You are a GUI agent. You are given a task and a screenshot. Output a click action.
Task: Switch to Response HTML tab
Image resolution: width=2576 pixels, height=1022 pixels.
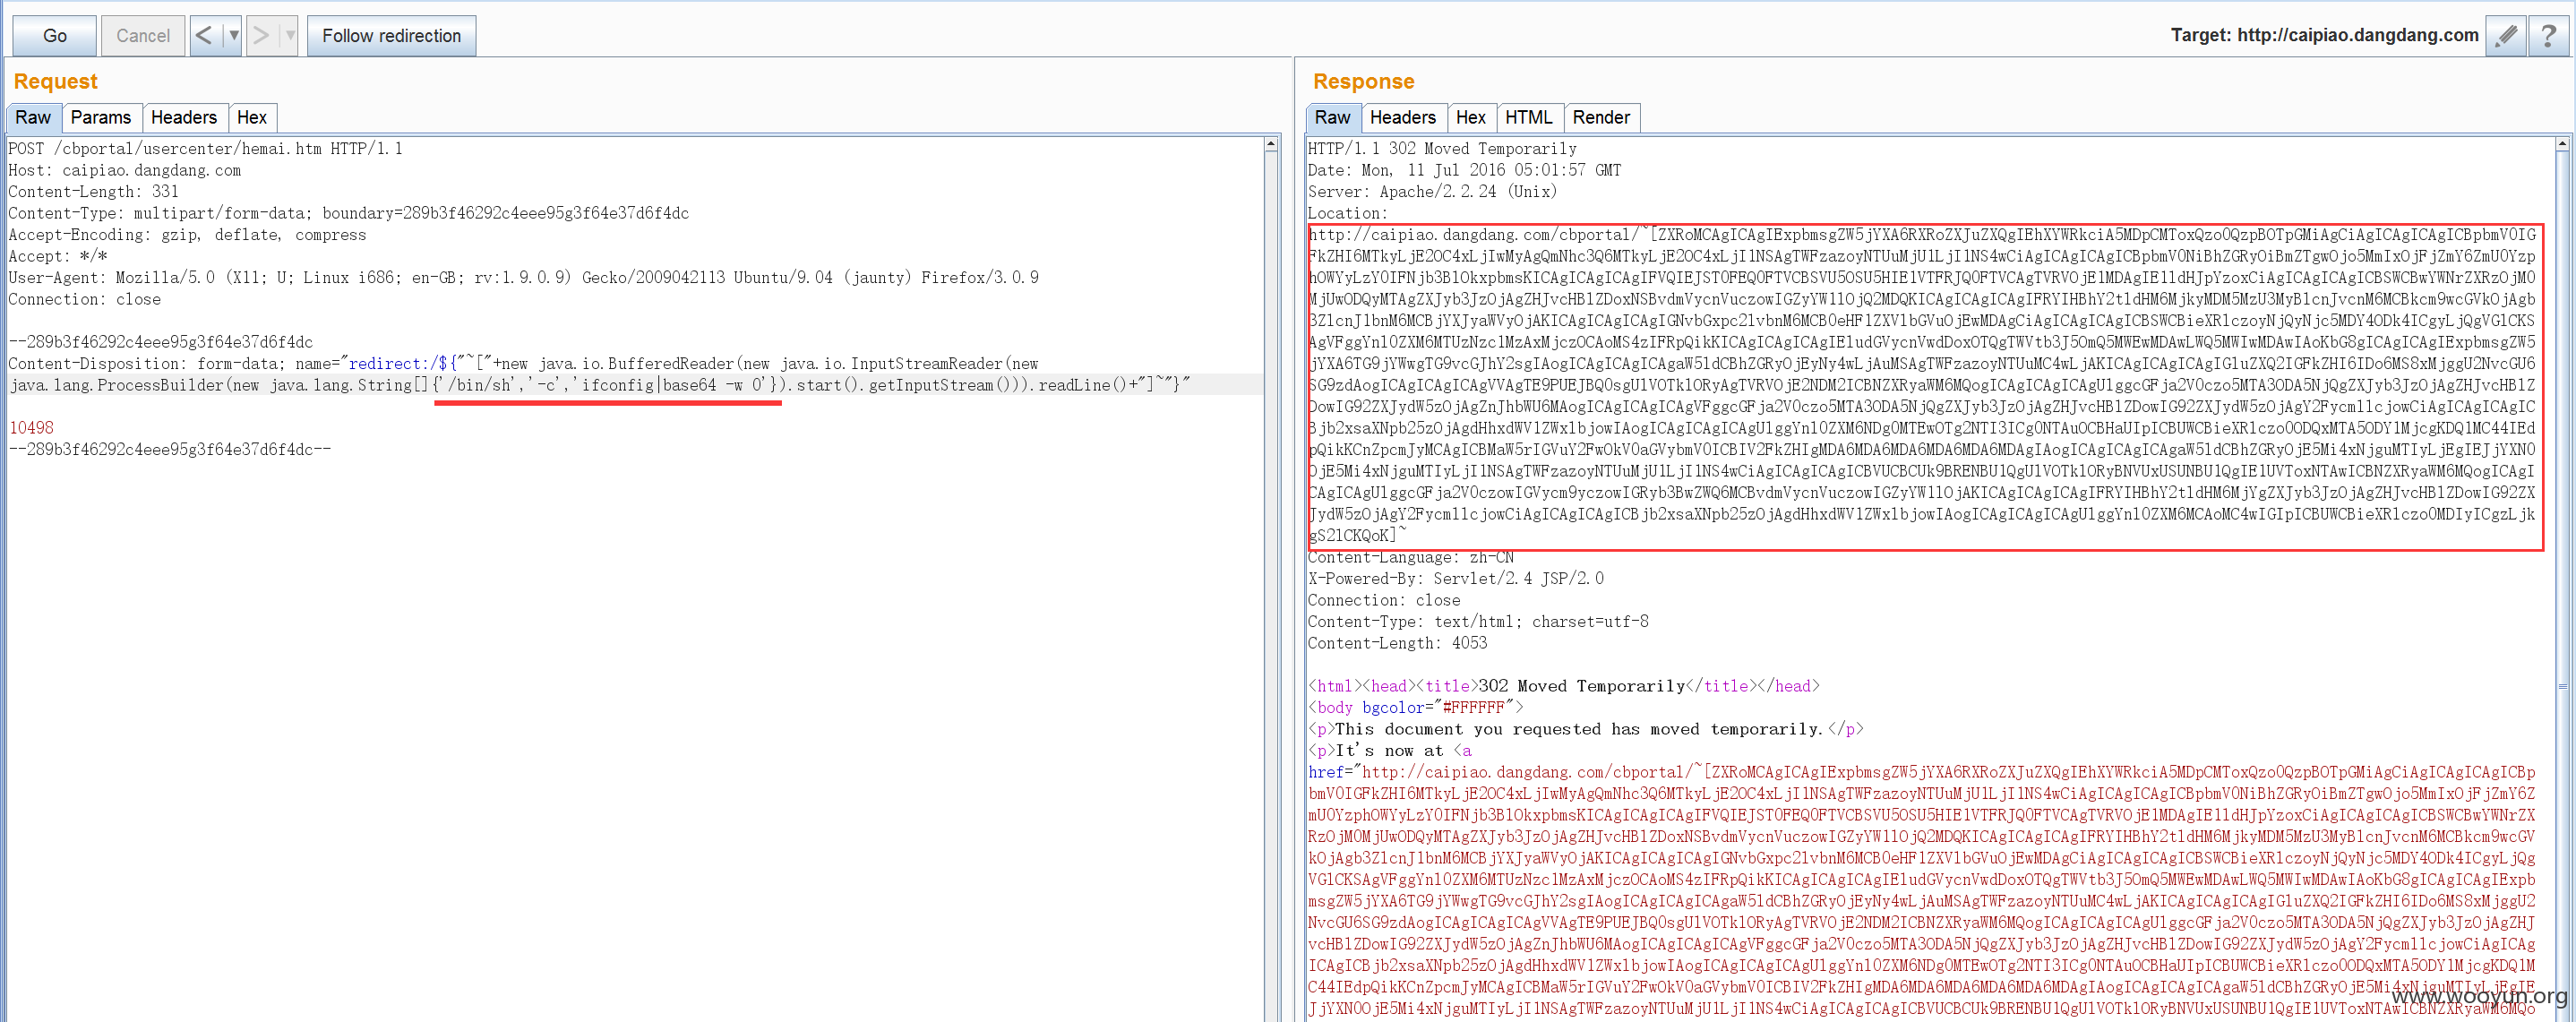(x=1528, y=117)
